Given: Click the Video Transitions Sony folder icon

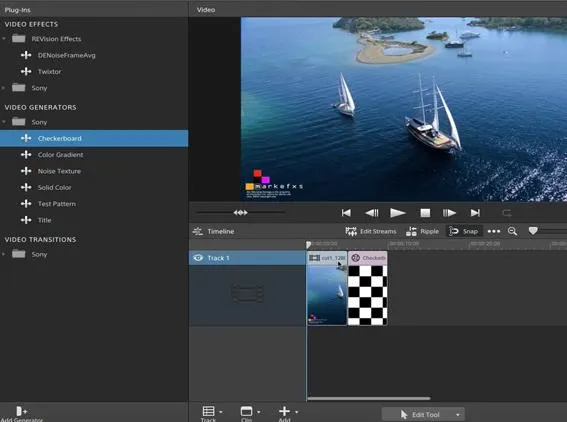Looking at the screenshot, I should 19,254.
